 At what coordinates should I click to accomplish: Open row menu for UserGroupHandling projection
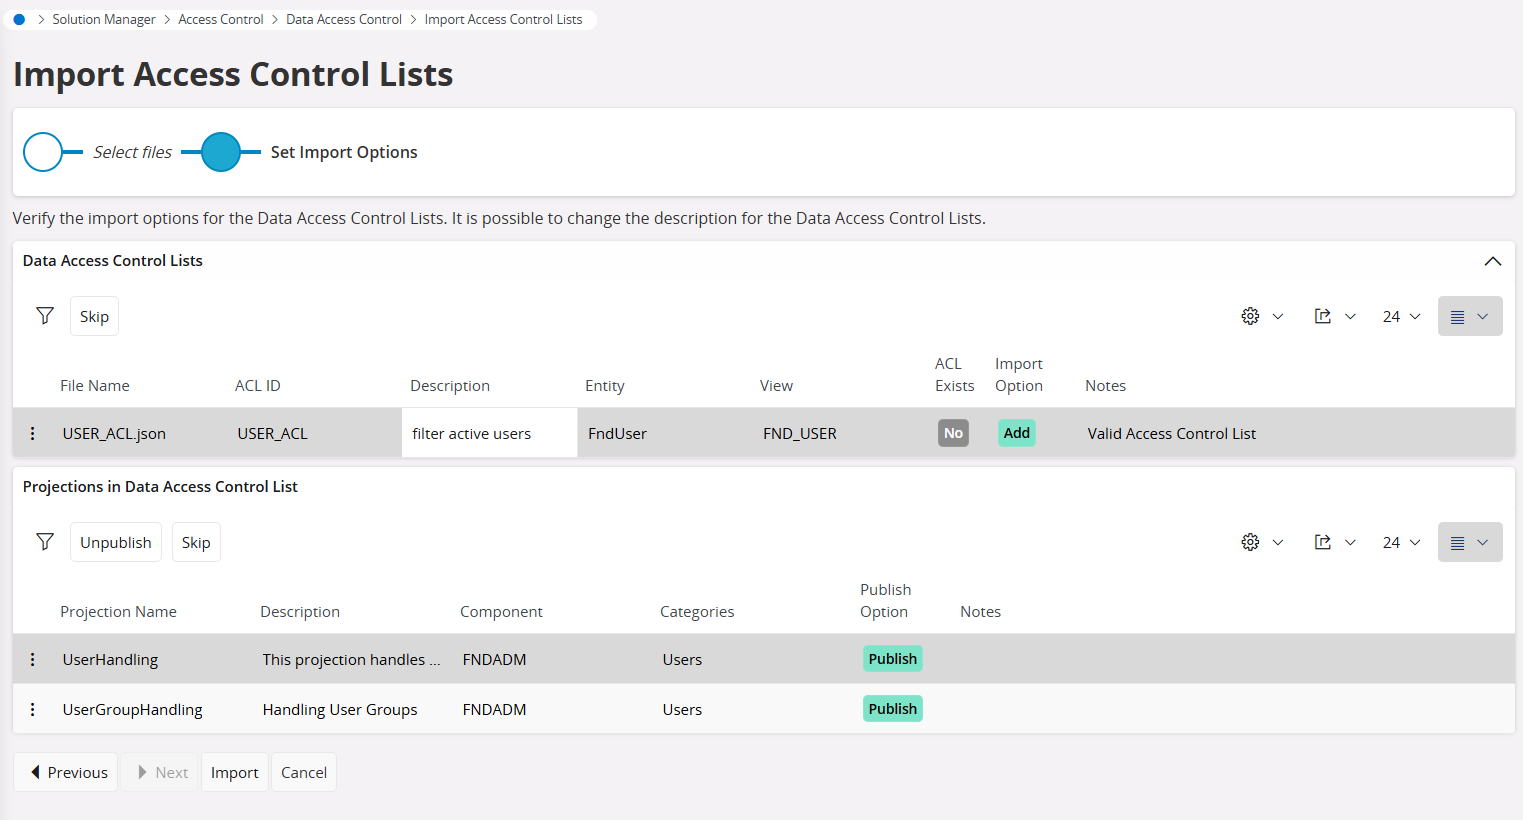point(33,709)
